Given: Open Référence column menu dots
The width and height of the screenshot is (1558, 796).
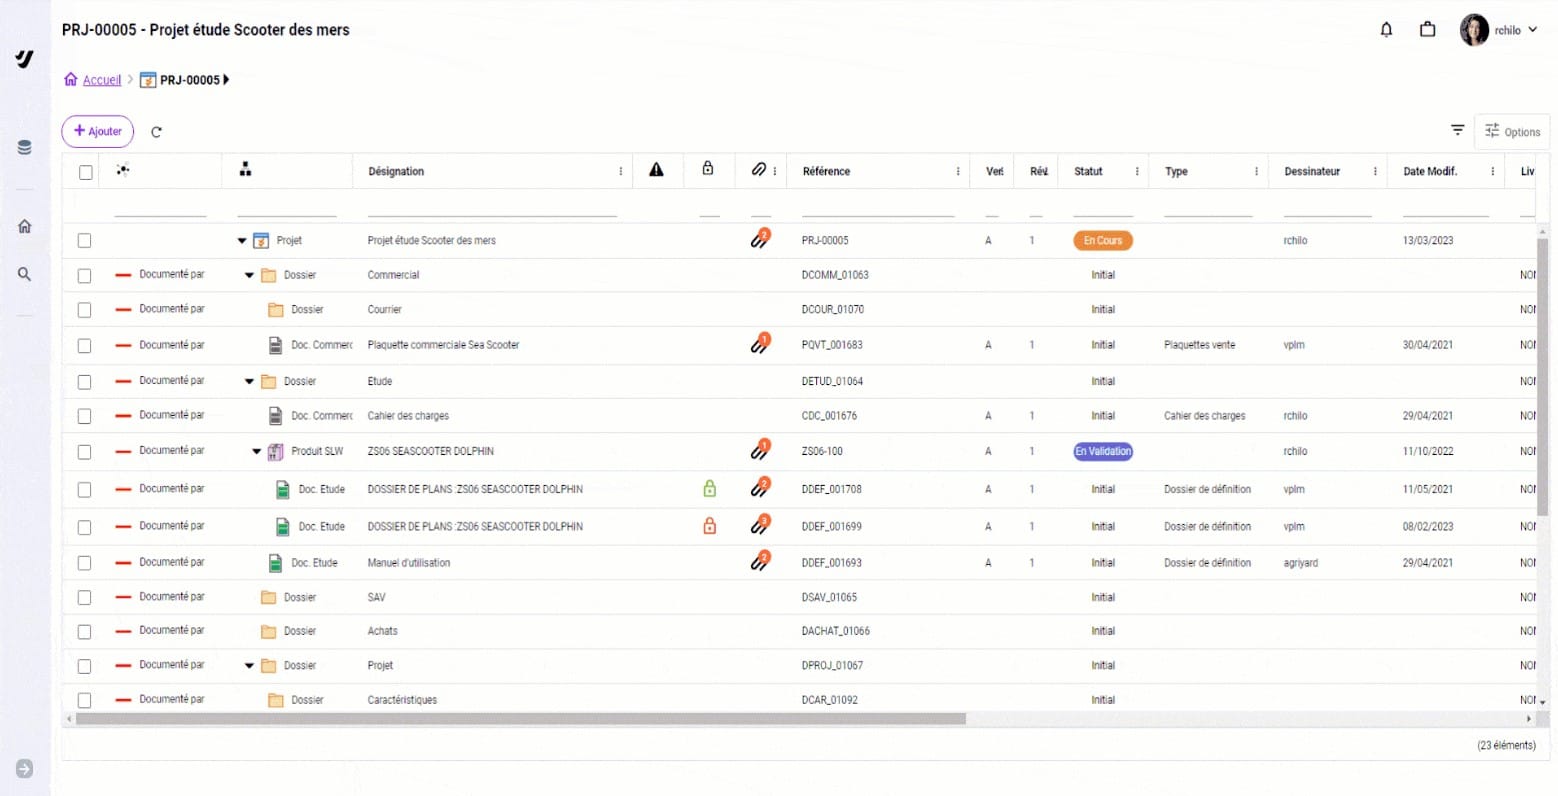Looking at the screenshot, I should point(958,171).
